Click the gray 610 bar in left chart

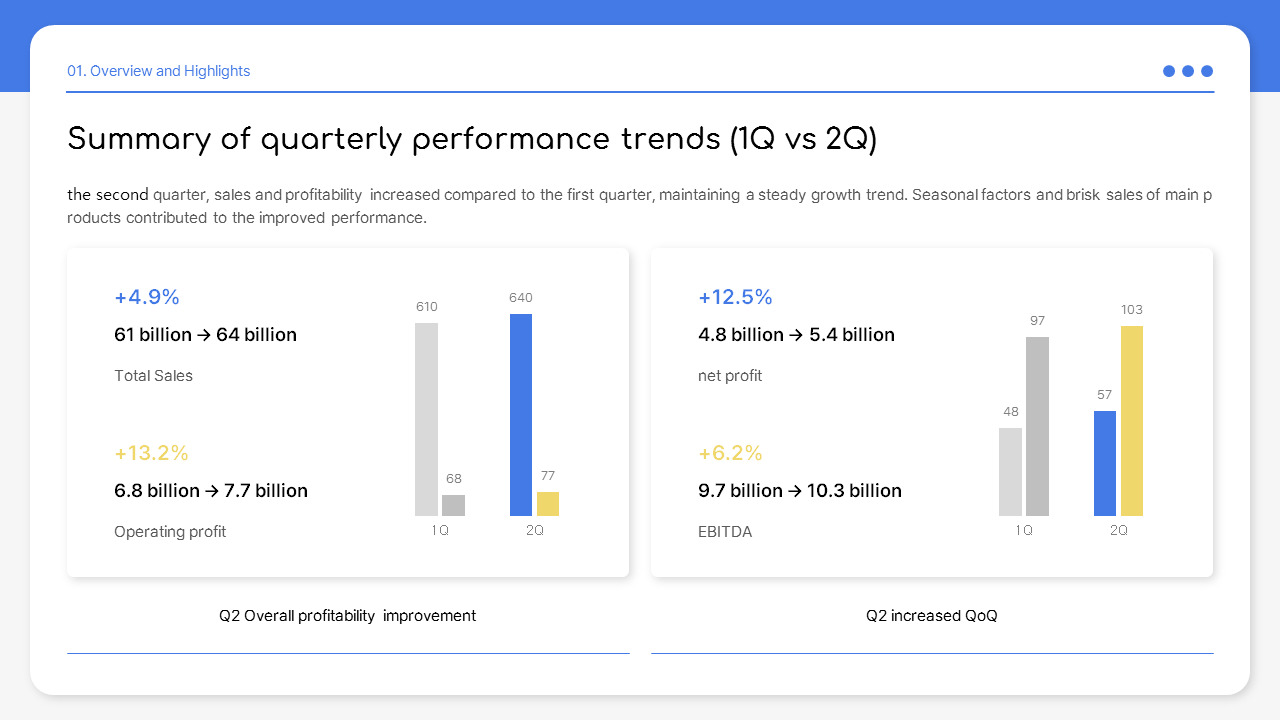coord(427,420)
